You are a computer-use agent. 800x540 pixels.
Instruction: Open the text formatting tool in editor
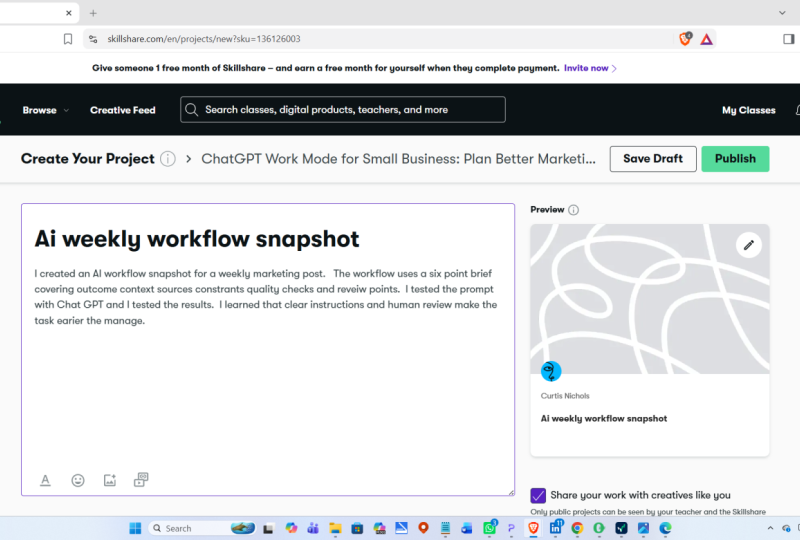[x=45, y=480]
